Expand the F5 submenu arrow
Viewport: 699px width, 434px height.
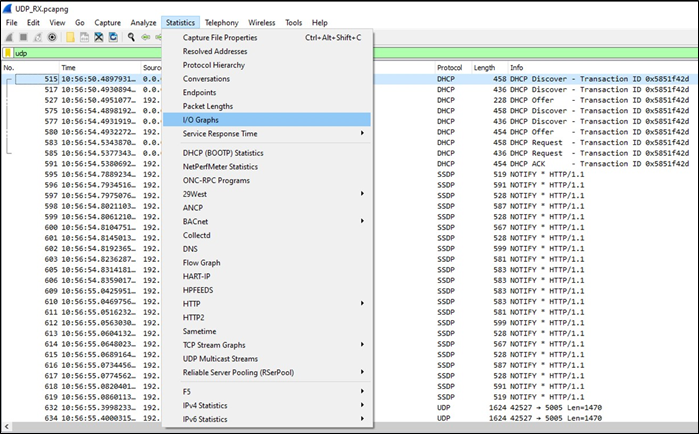click(362, 391)
